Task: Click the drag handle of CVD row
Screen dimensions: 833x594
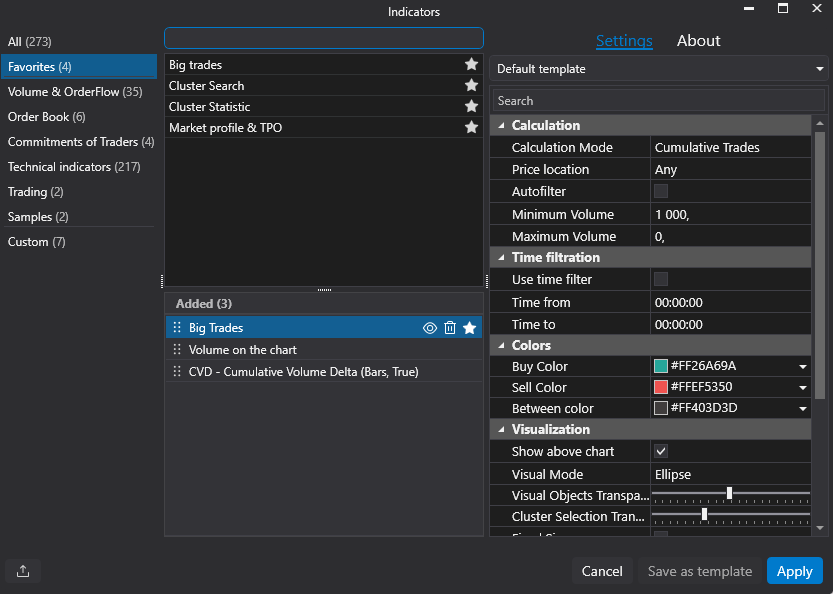Action: (x=177, y=371)
